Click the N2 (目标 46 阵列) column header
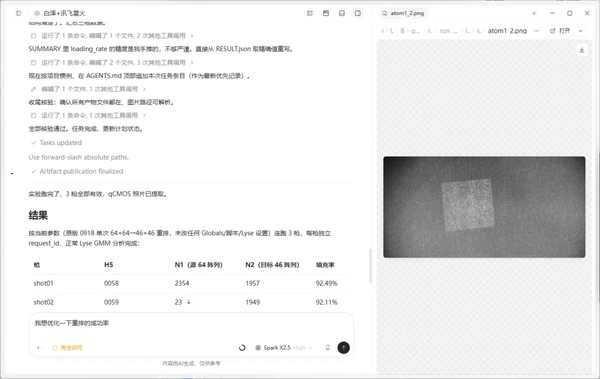 tap(272, 265)
